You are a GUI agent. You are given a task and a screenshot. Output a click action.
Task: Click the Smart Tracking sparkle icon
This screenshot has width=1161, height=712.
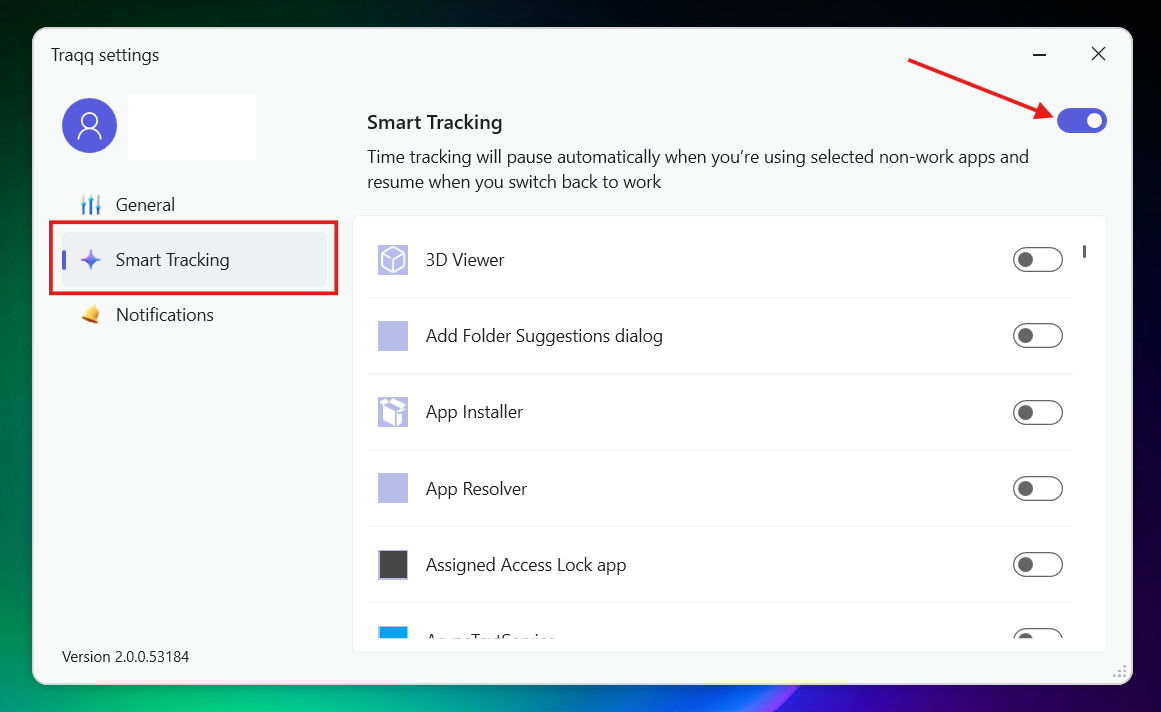90,260
